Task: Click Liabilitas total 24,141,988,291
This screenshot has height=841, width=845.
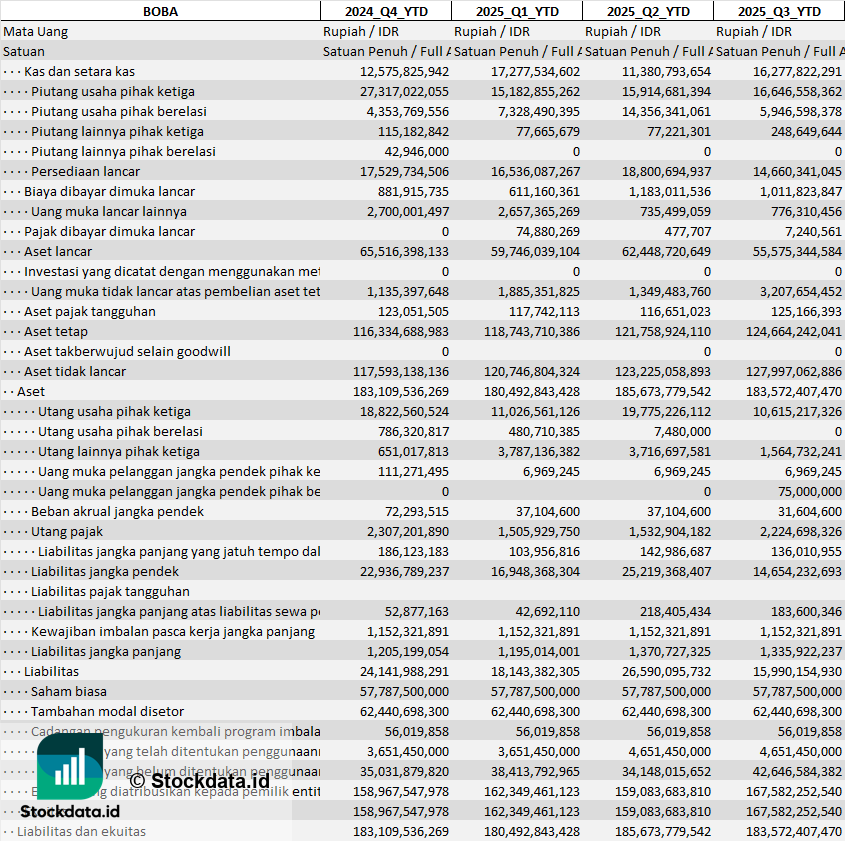Action: (x=404, y=670)
